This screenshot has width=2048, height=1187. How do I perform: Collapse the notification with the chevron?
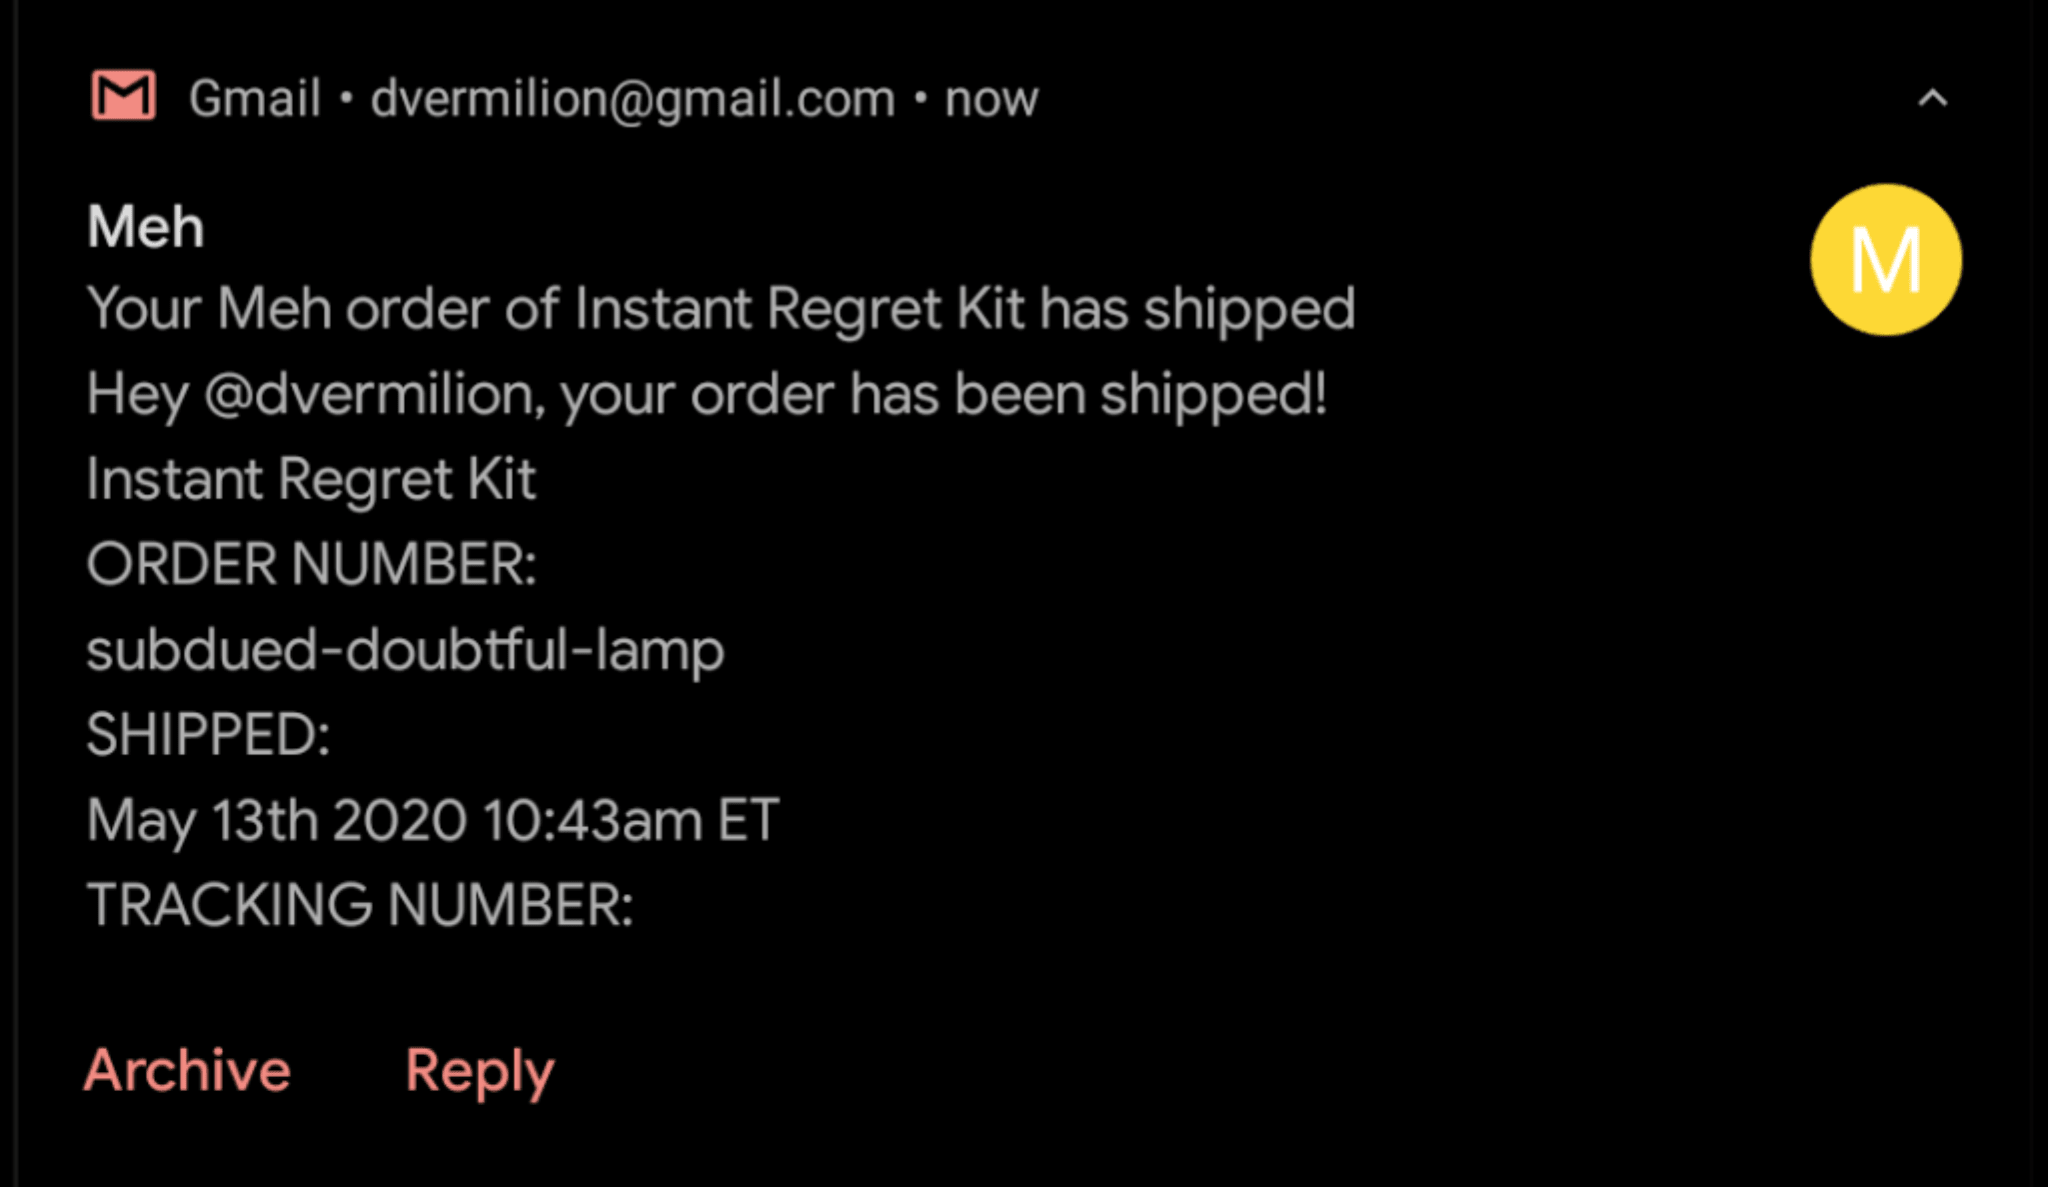(1932, 98)
